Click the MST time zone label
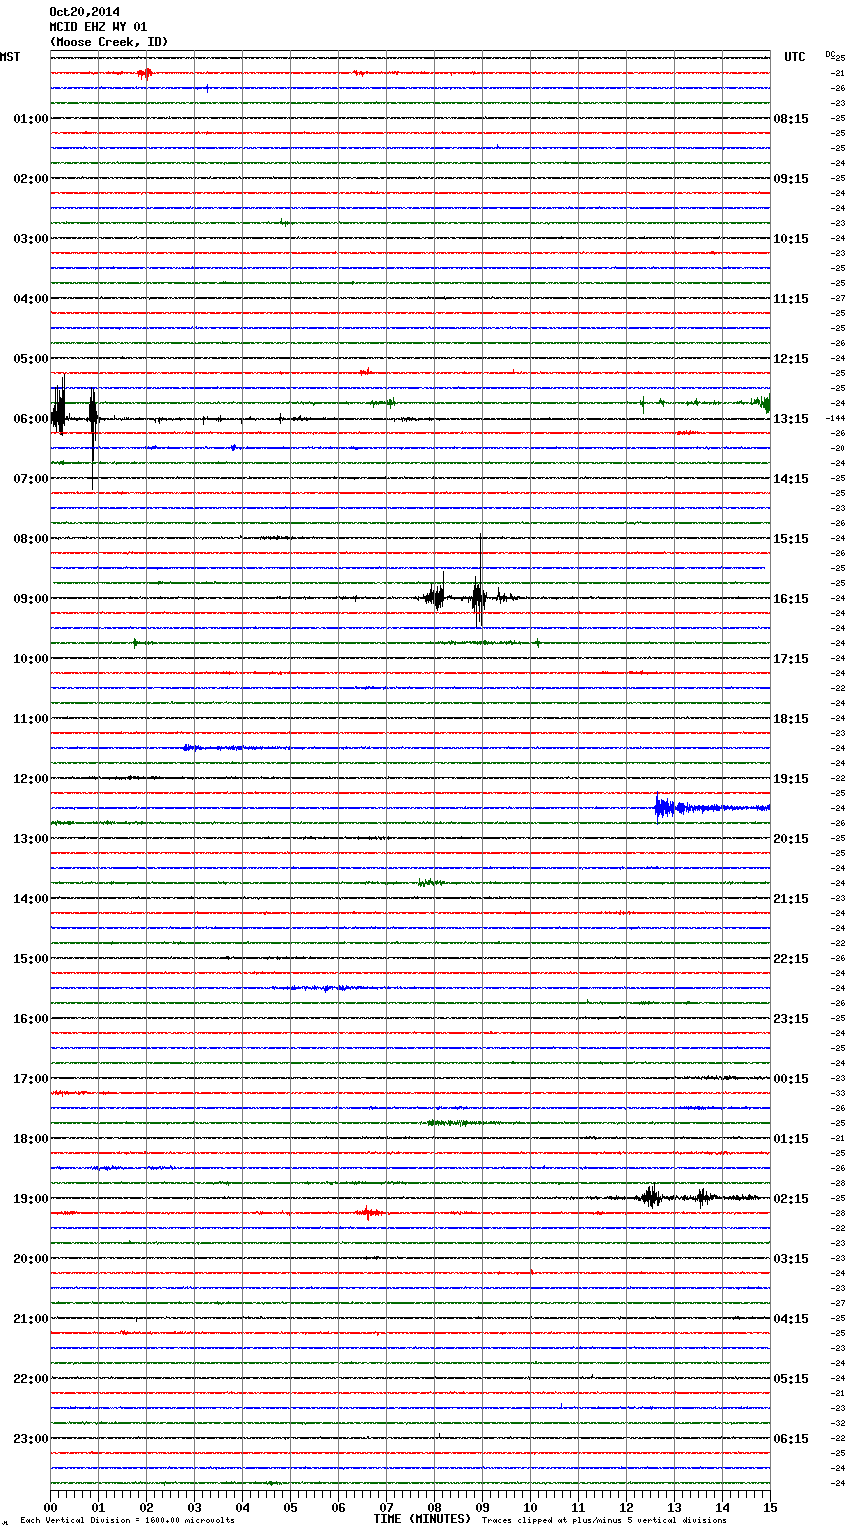 [10, 57]
